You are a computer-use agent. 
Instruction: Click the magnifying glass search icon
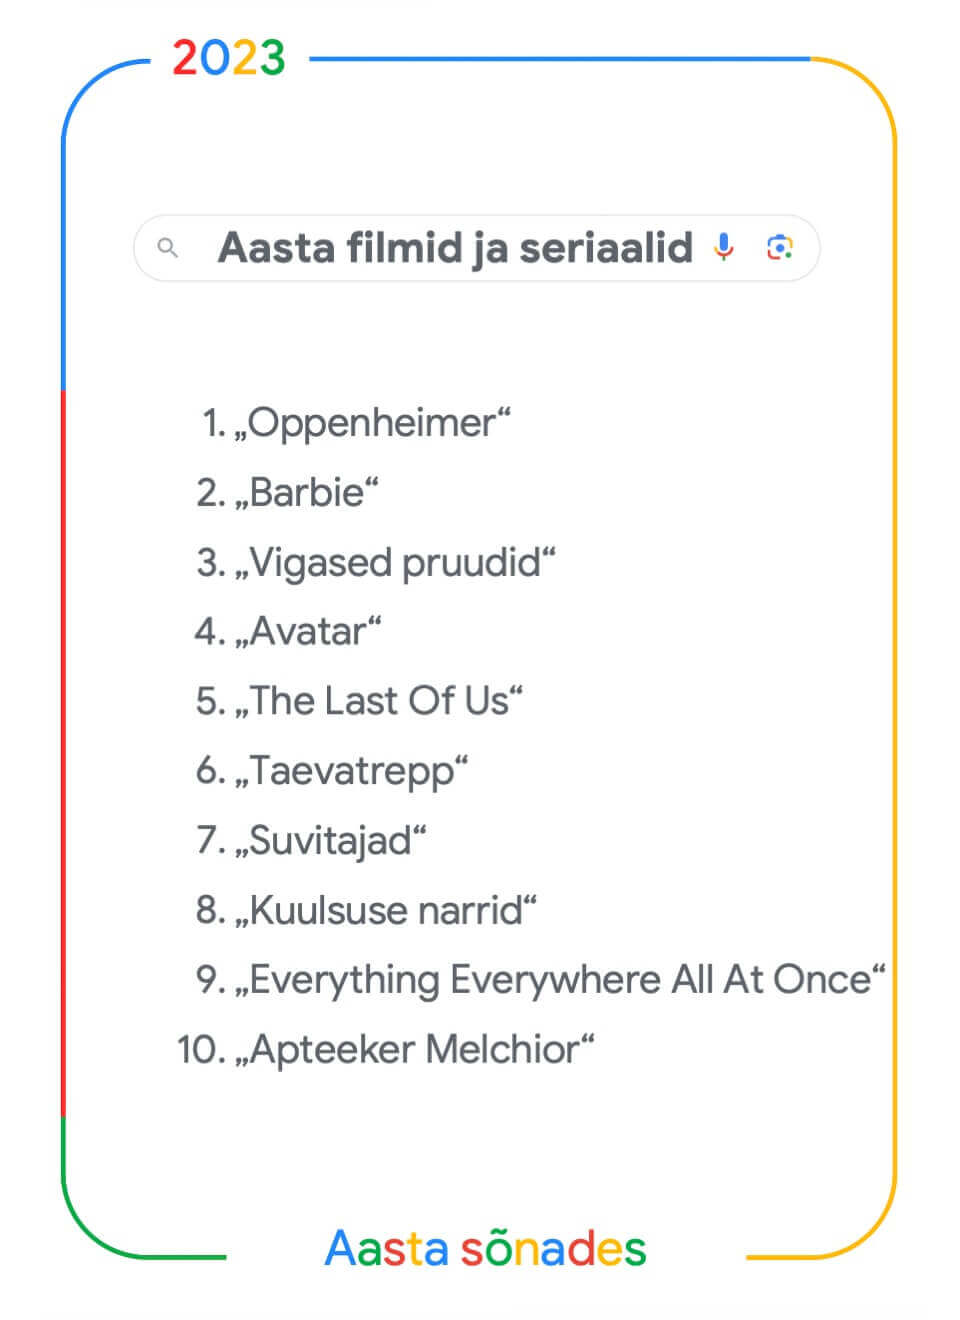168,247
